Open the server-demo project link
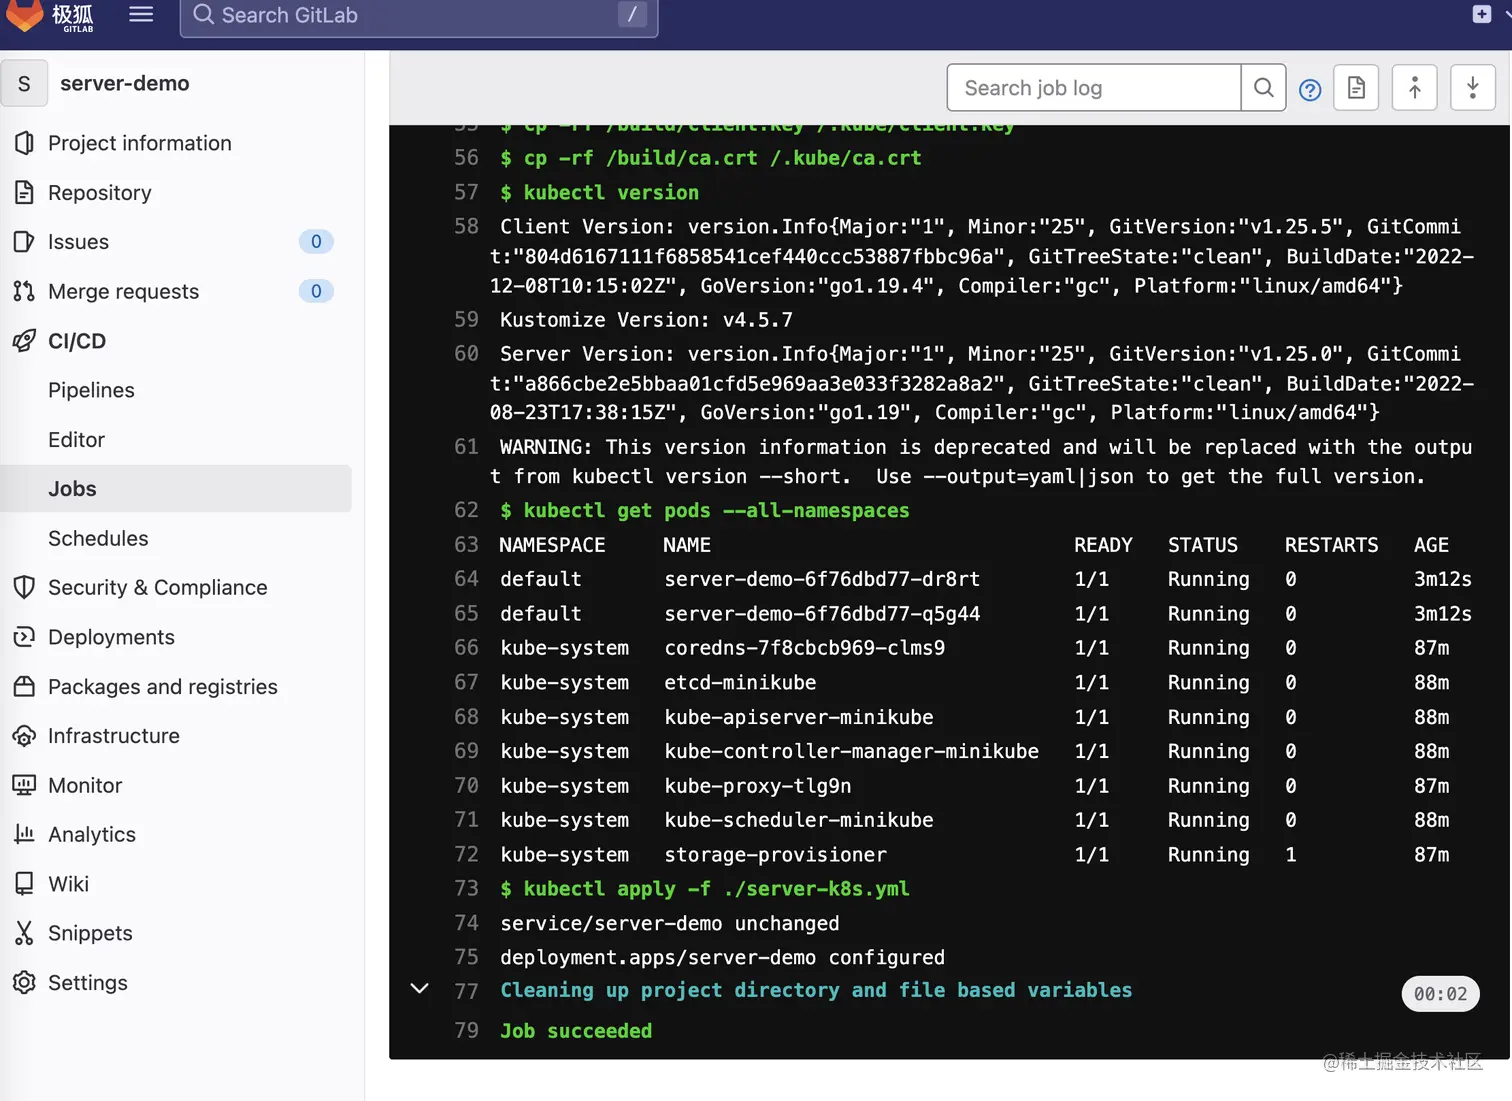Image resolution: width=1512 pixels, height=1101 pixels. pos(125,83)
